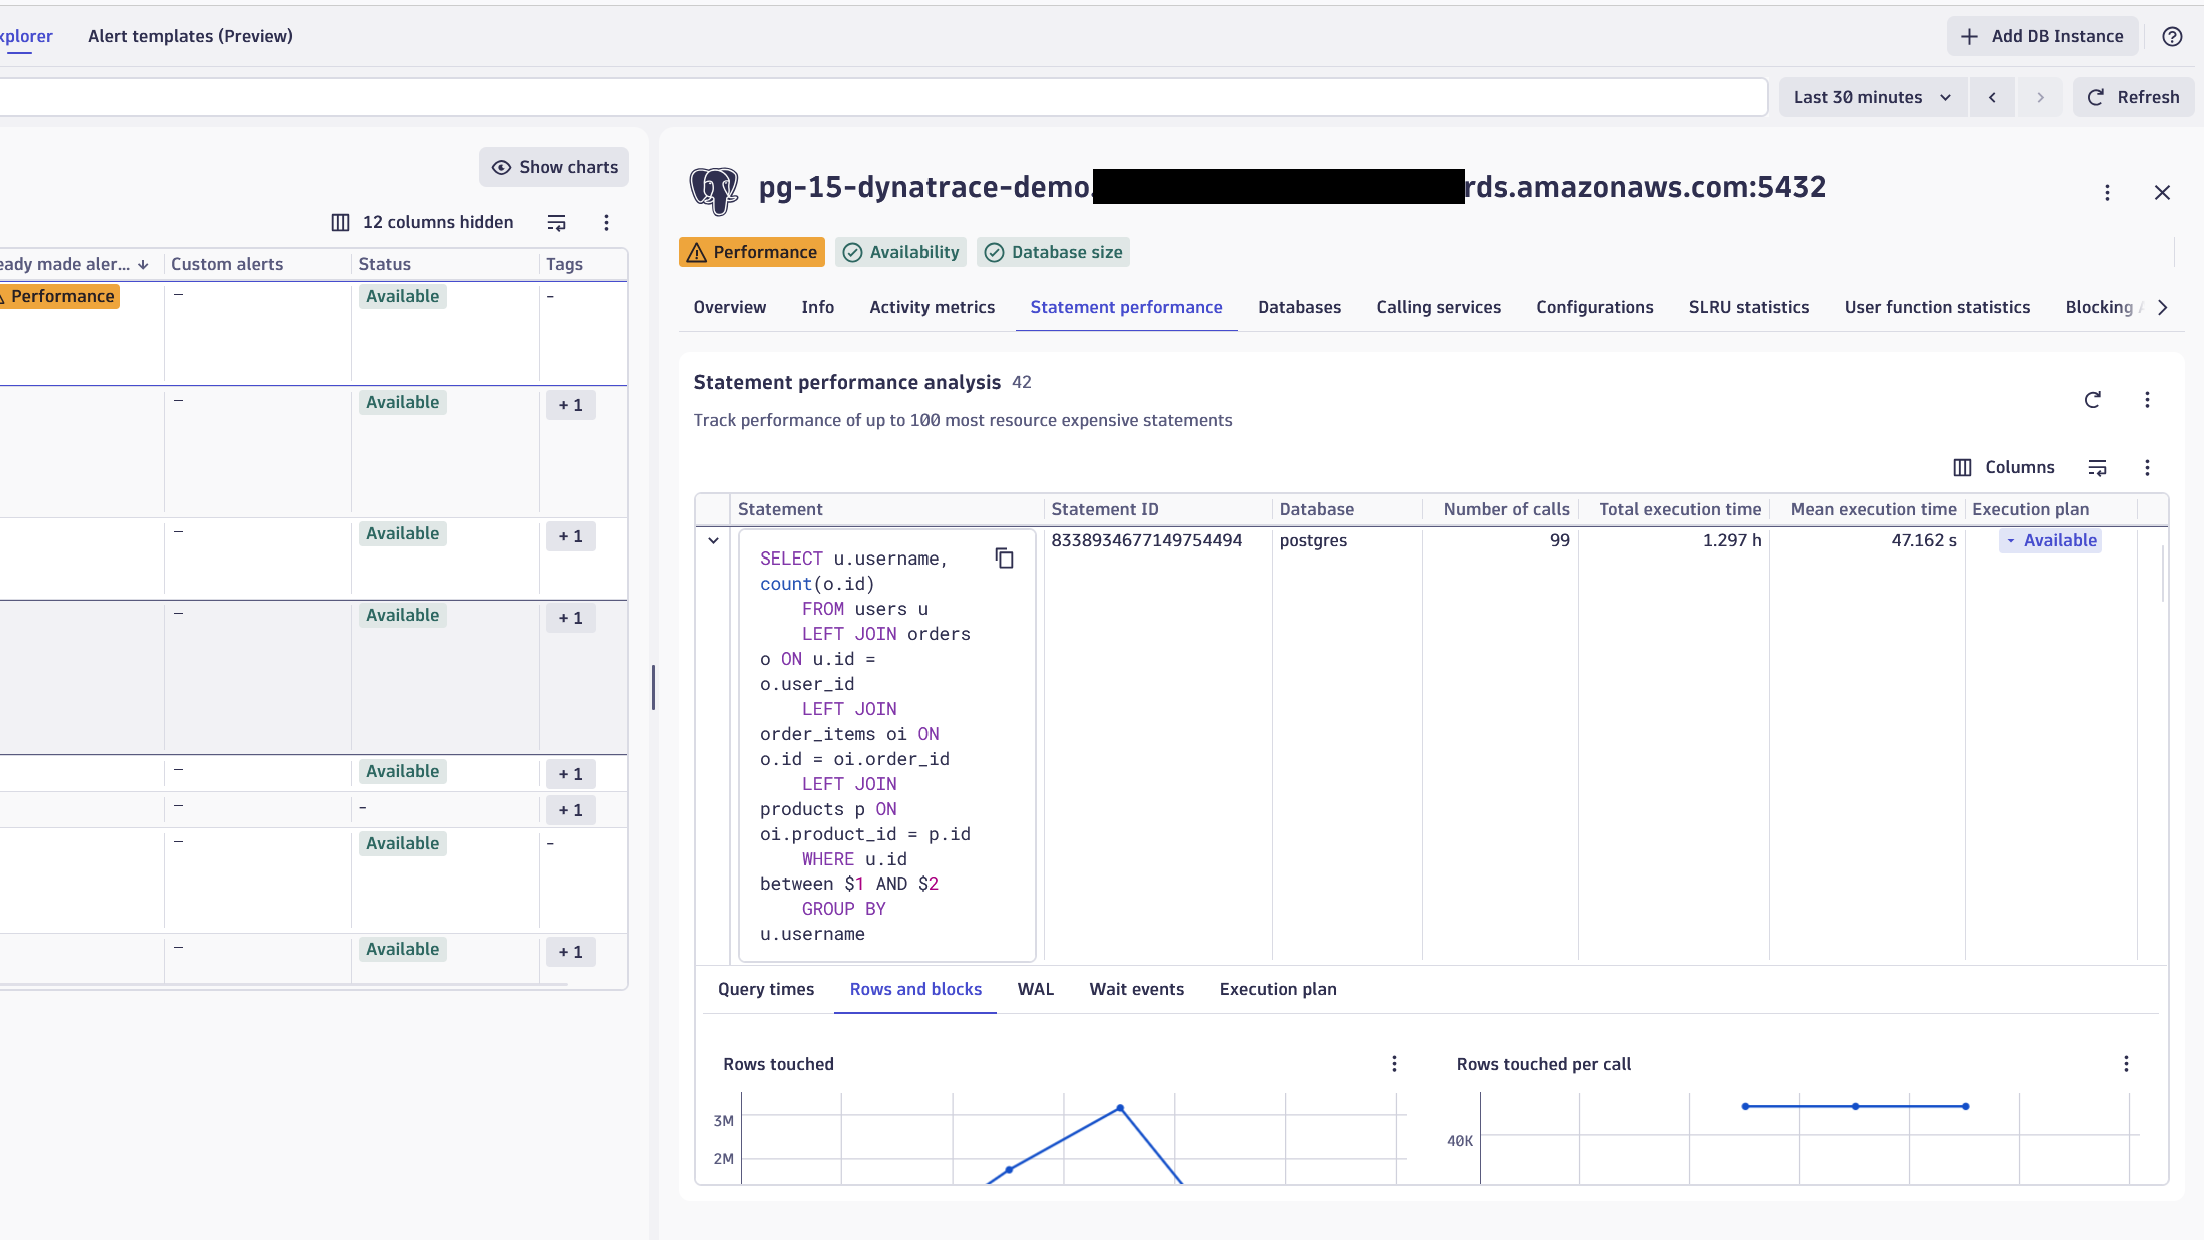The image size is (2204, 1240).
Task: Open the kebab menu next to the instance name
Action: coord(2107,192)
